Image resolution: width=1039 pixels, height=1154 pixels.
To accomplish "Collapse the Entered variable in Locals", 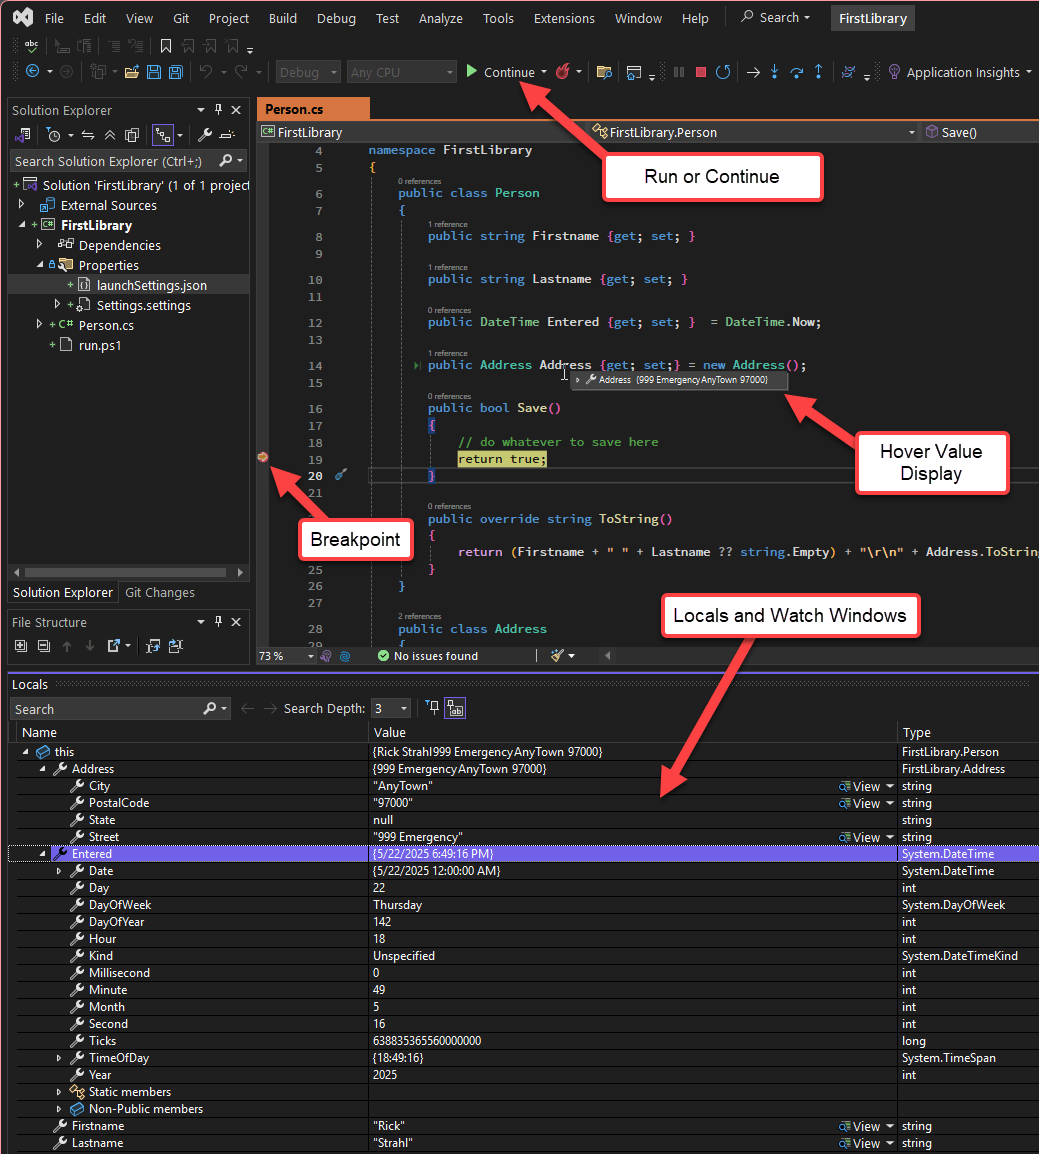I will (x=42, y=854).
